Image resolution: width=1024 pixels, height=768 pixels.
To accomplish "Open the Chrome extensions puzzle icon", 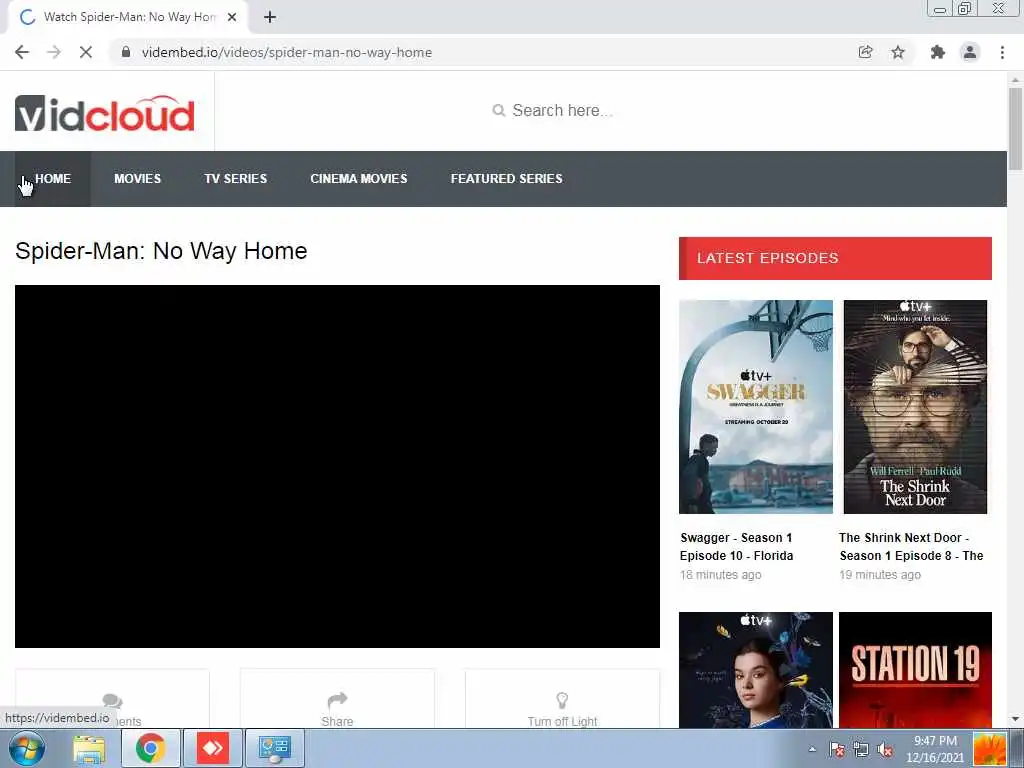I will [938, 52].
